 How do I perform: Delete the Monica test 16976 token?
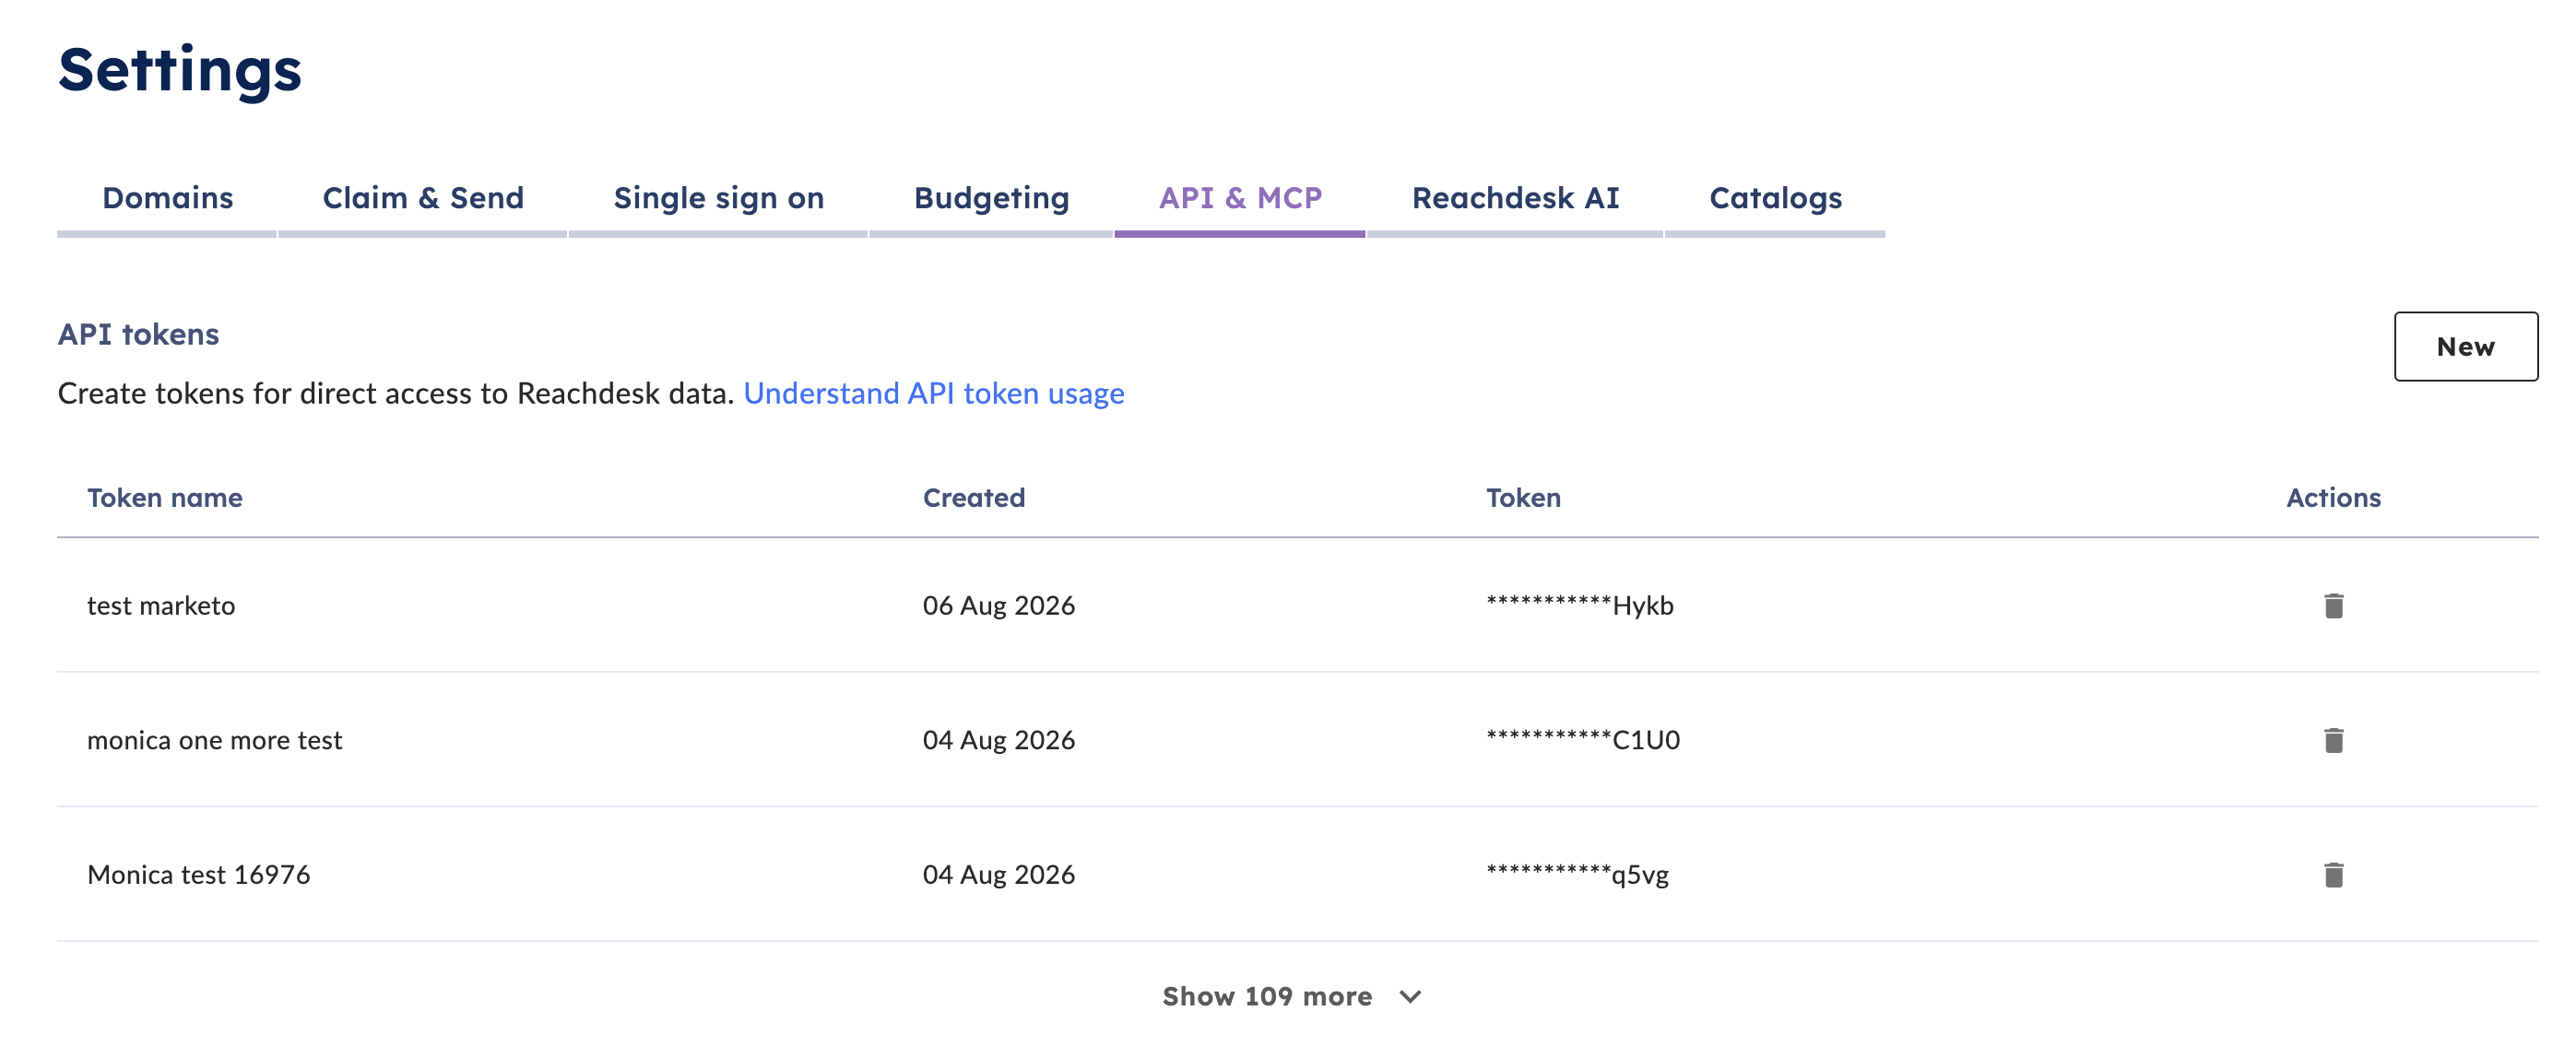(2333, 875)
